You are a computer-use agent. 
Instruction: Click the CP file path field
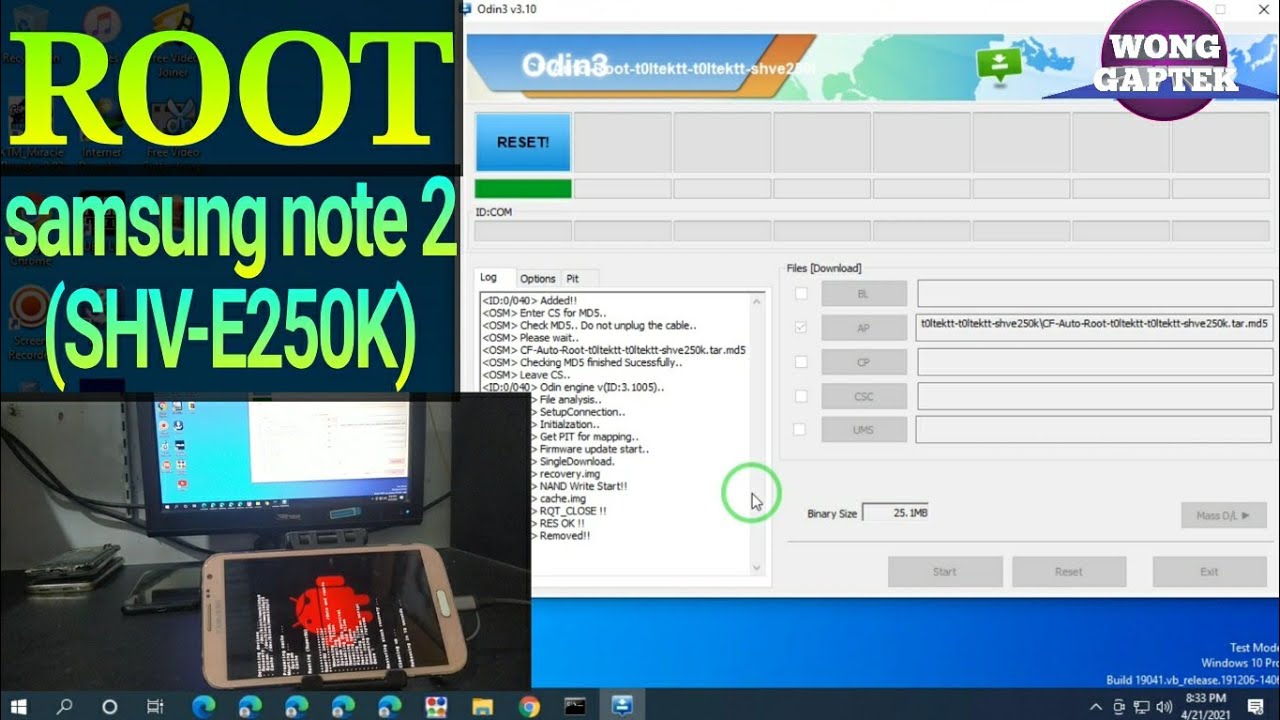1095,362
